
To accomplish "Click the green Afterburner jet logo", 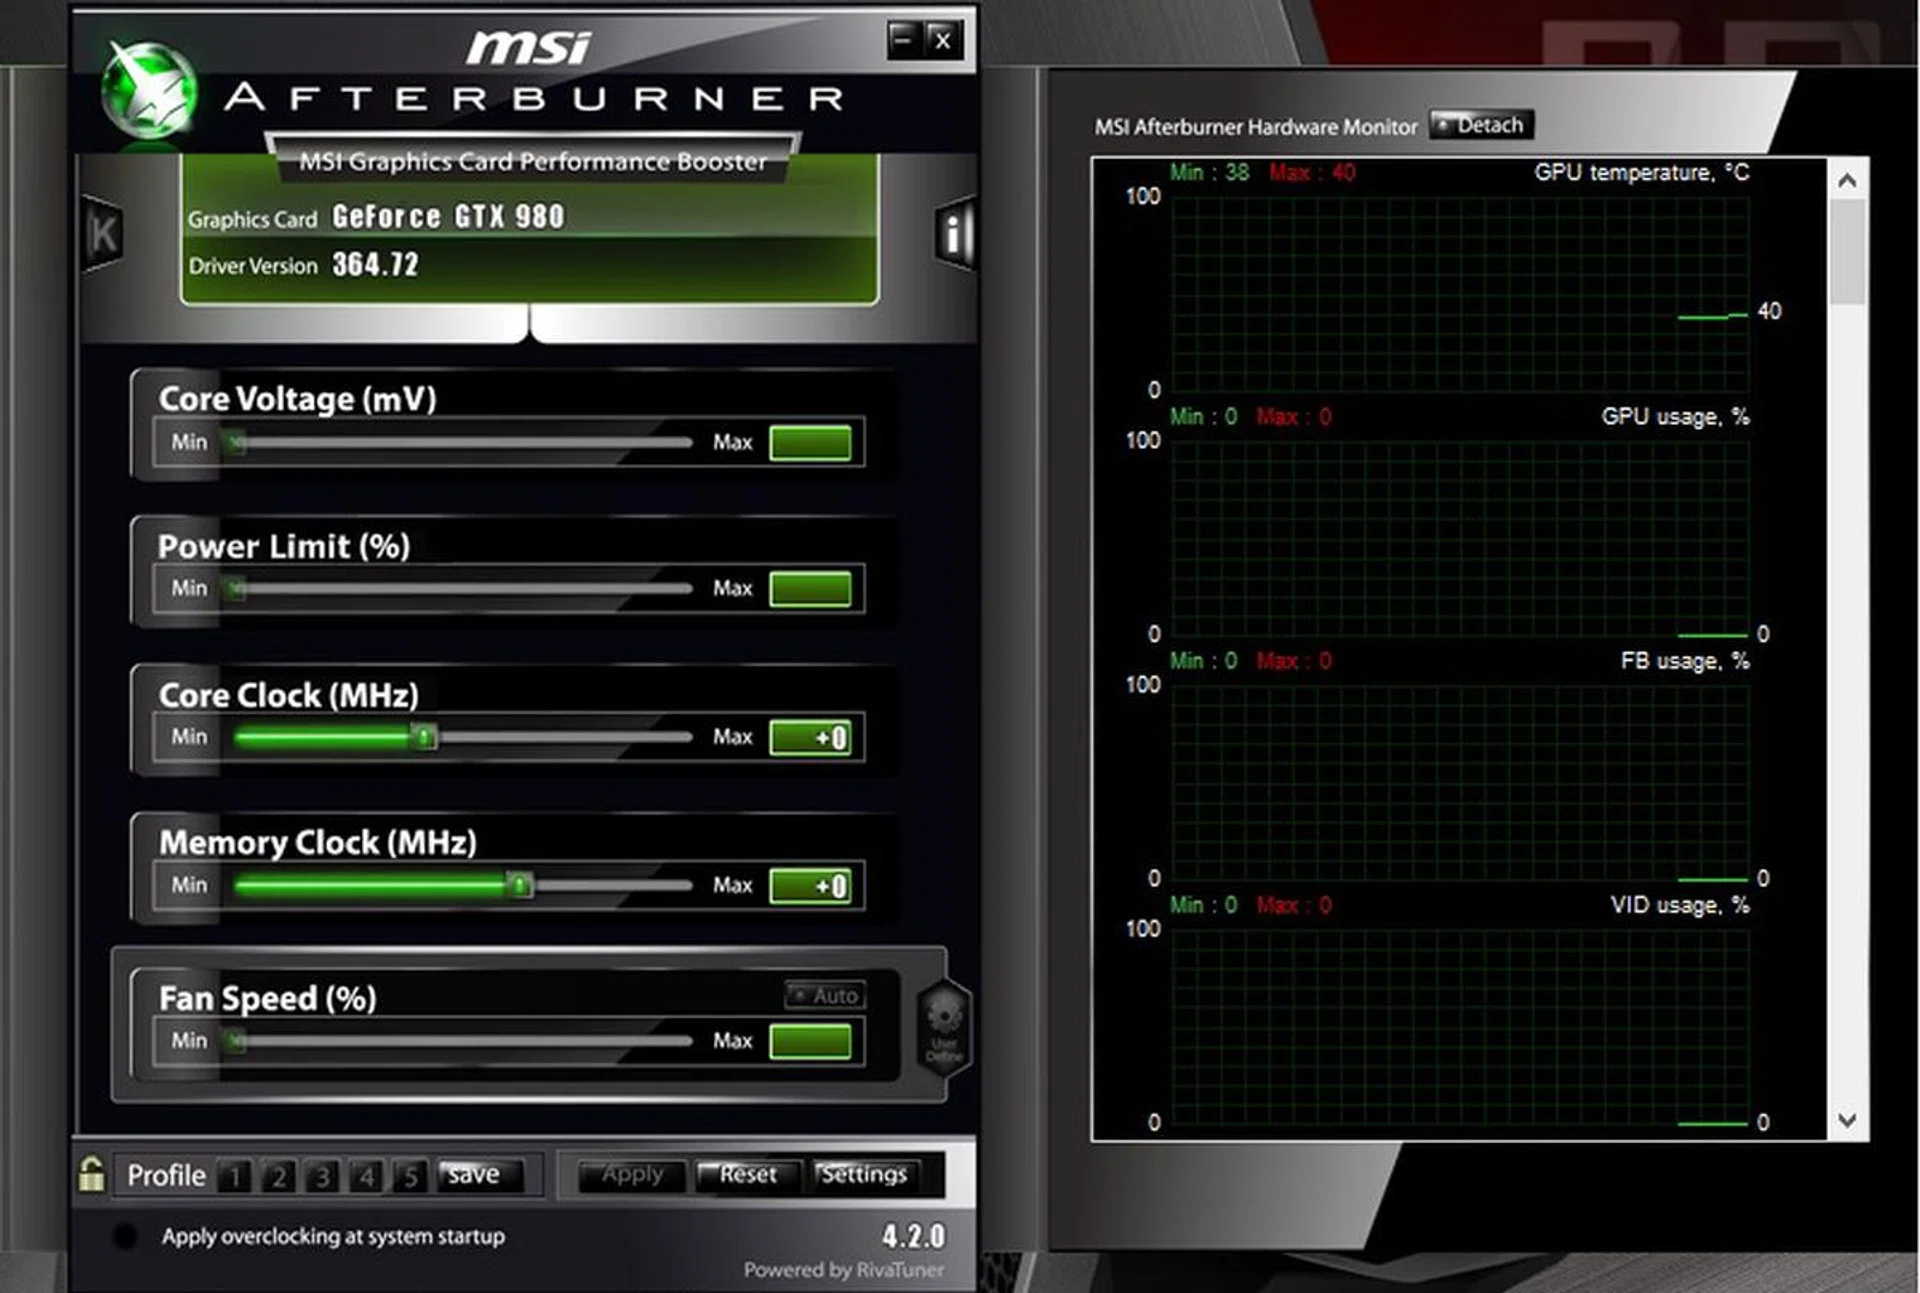I will pyautogui.click(x=150, y=92).
